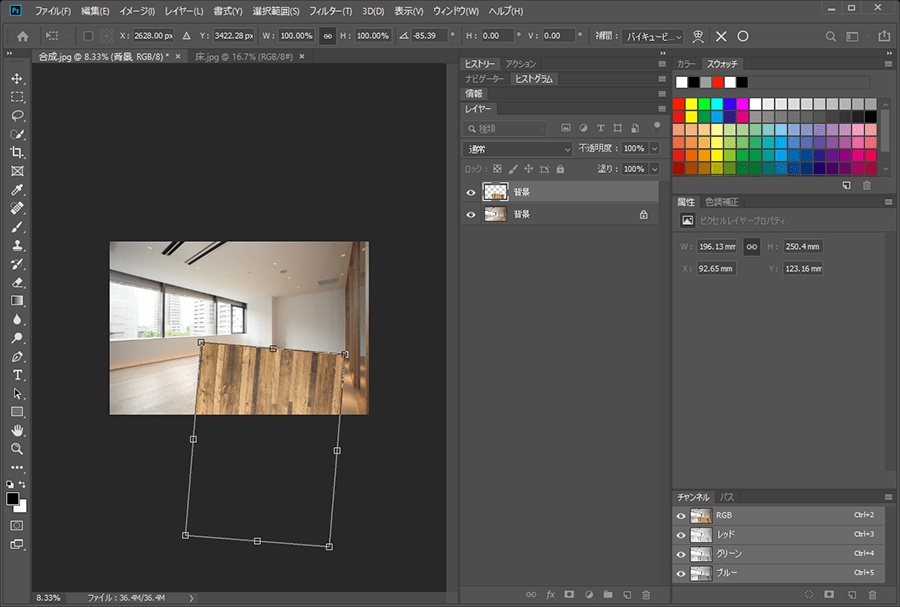Screen dimensions: 900x607
Task: Toggle visibility of the レッド channel
Action: tap(681, 535)
